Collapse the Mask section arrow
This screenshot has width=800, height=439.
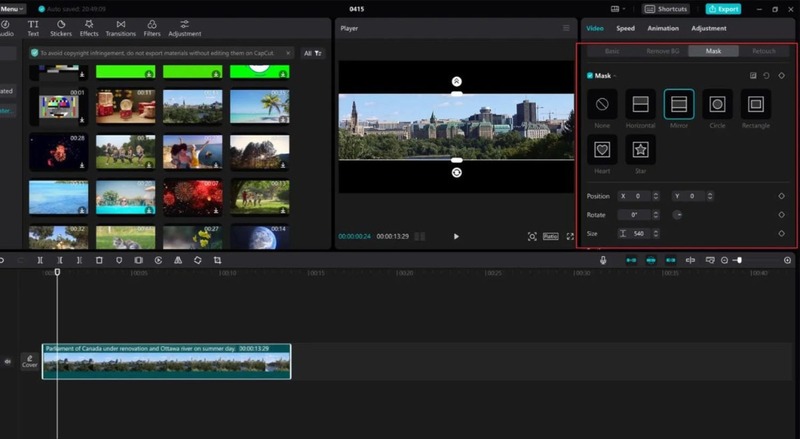(x=615, y=76)
